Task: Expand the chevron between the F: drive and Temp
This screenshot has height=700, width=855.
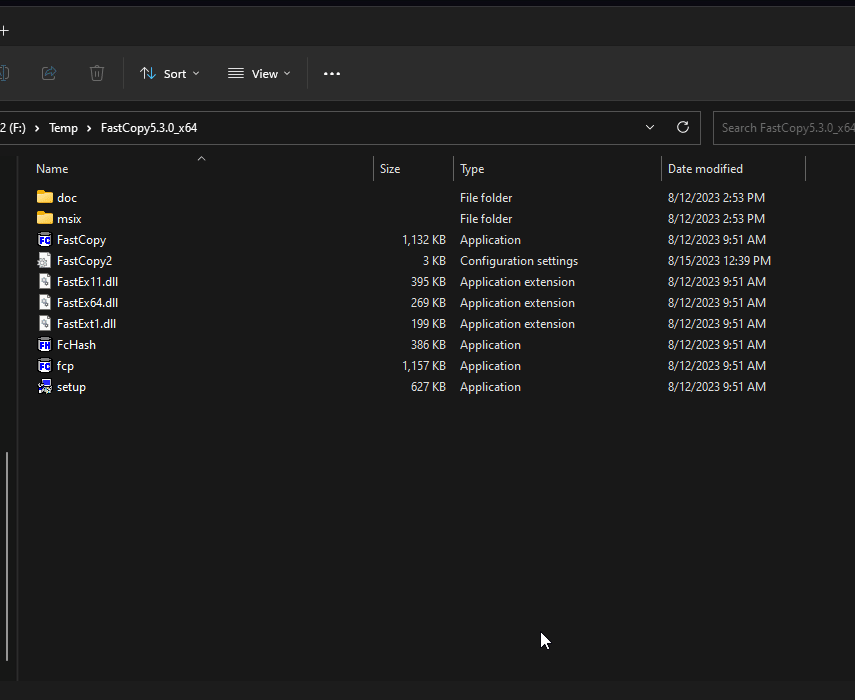Action: click(37, 128)
